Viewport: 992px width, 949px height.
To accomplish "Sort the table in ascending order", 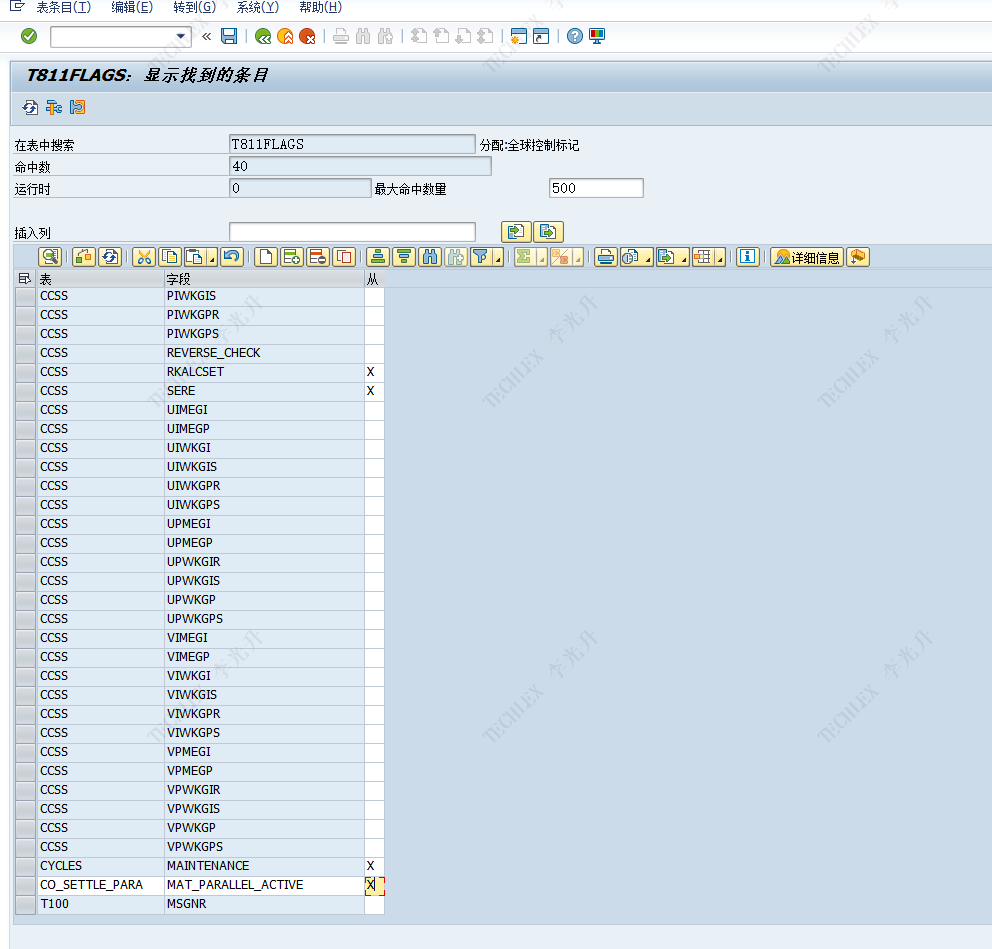I will pos(378,257).
